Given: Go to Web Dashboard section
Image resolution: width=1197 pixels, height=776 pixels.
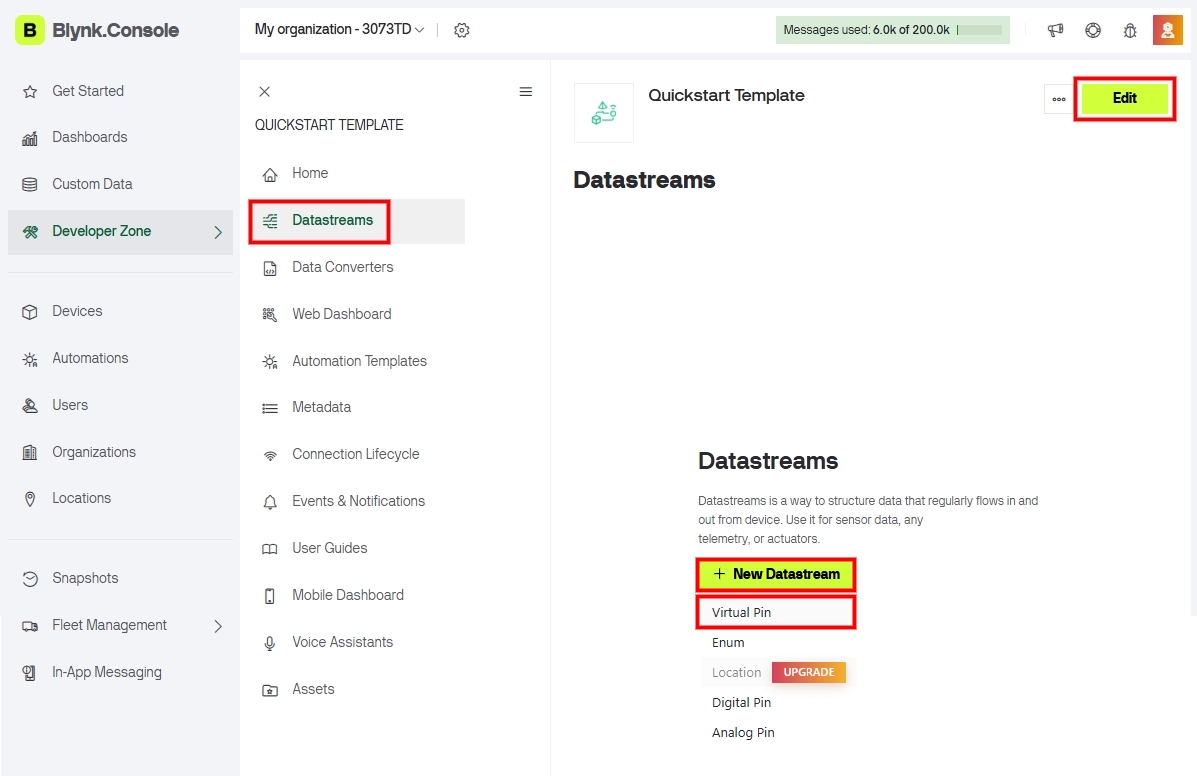Looking at the screenshot, I should coord(341,314).
